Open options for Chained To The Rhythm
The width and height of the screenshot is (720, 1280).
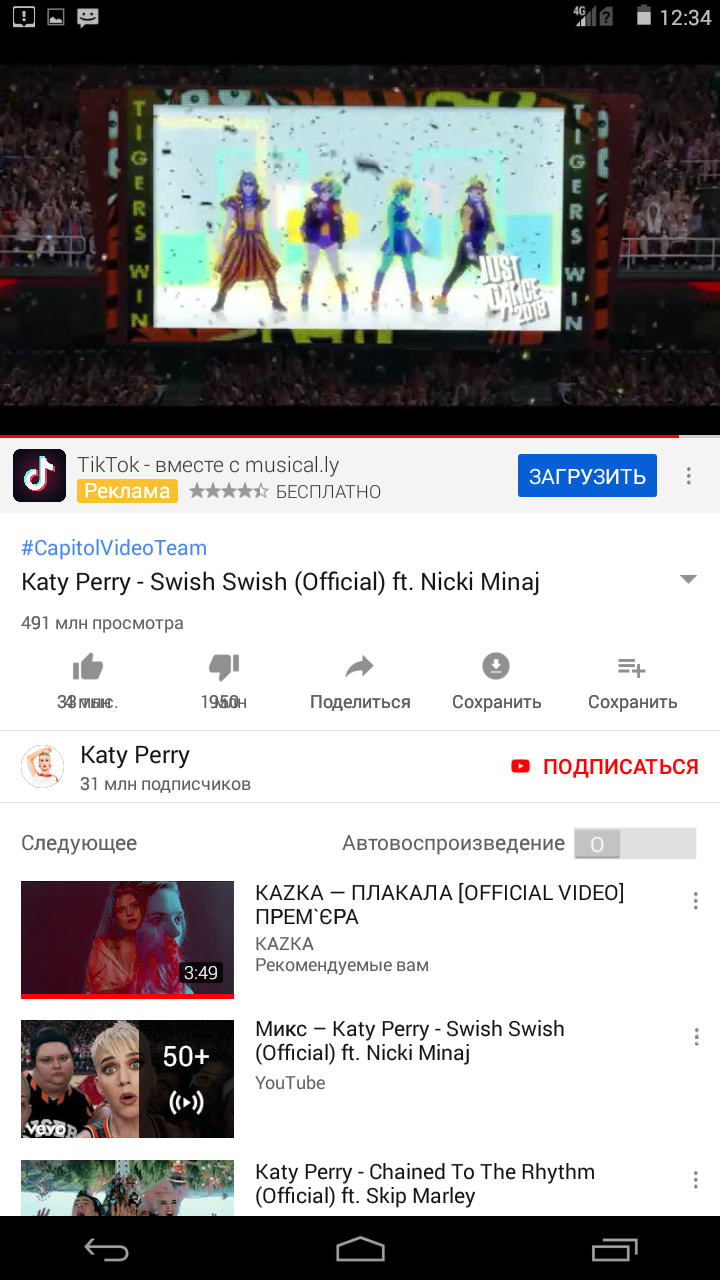(x=696, y=1180)
